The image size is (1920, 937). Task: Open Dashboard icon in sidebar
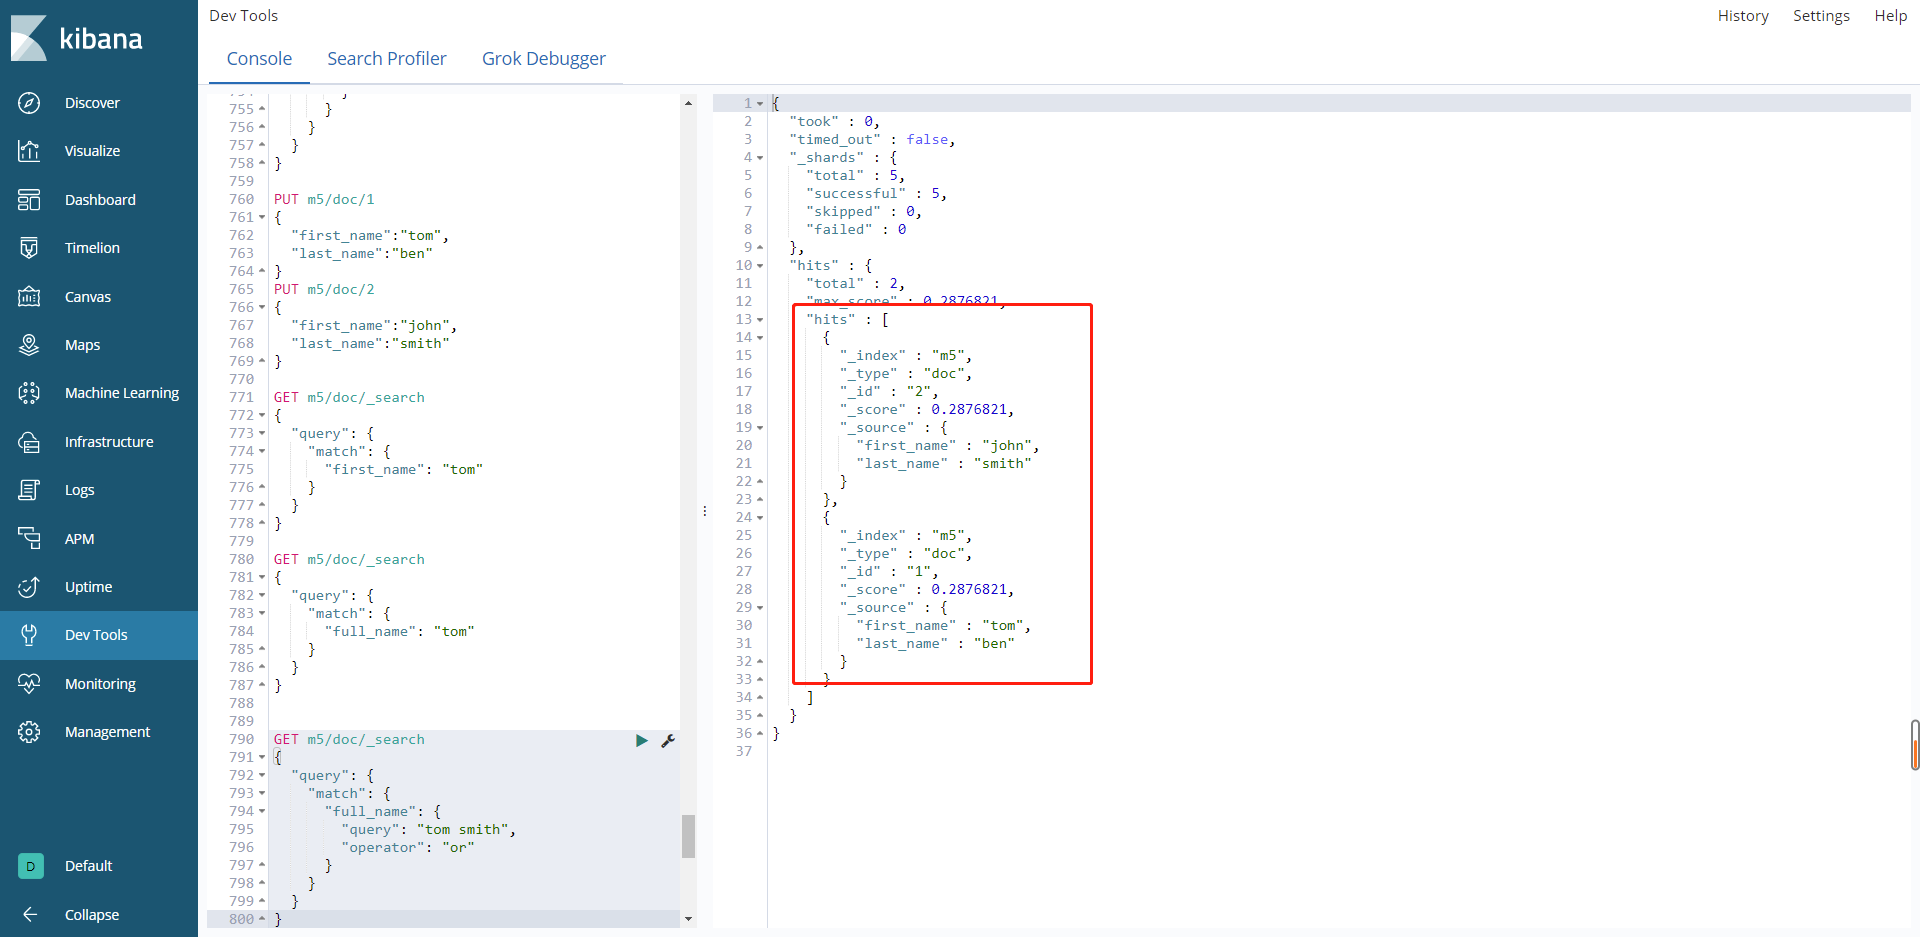pos(29,200)
